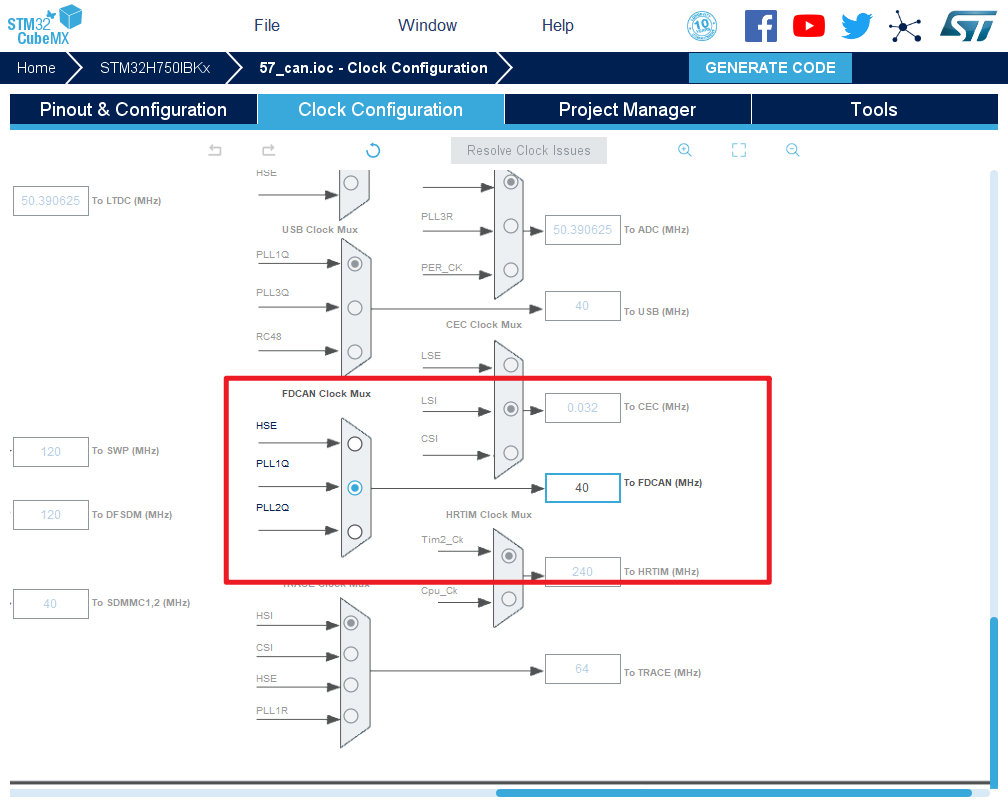The width and height of the screenshot is (1008, 807).
Task: Select PLL2Q for FDCAN Clock Mux
Action: point(354,532)
